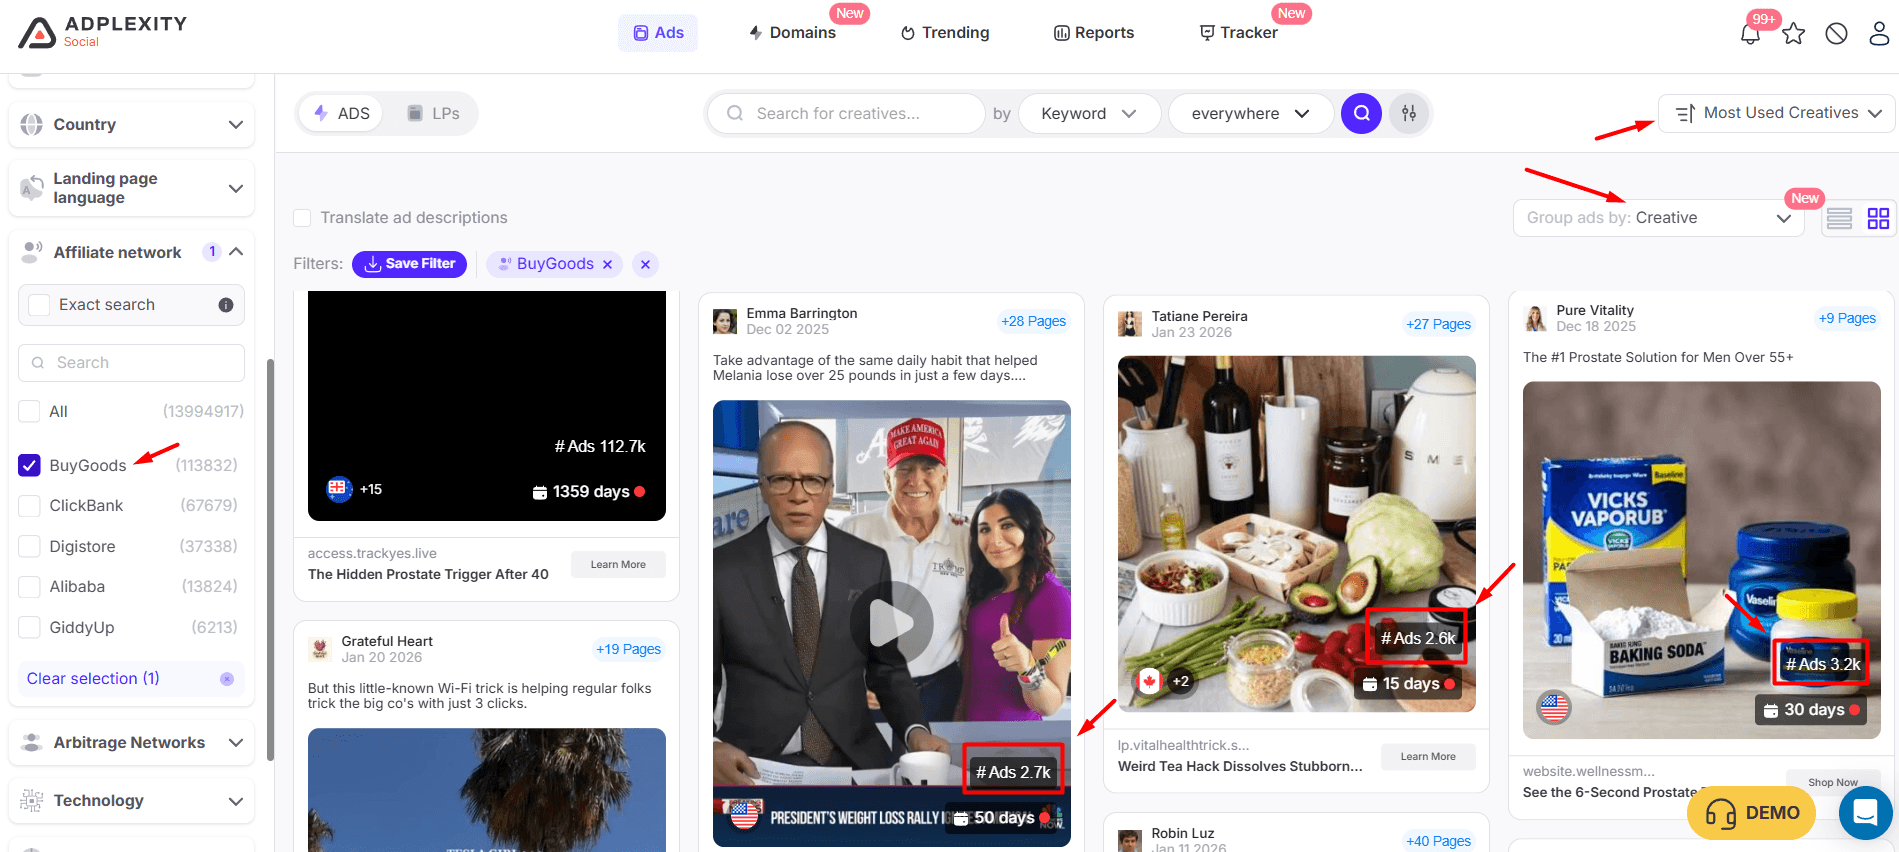Toggle Translate ad descriptions checkbox

click(302, 218)
